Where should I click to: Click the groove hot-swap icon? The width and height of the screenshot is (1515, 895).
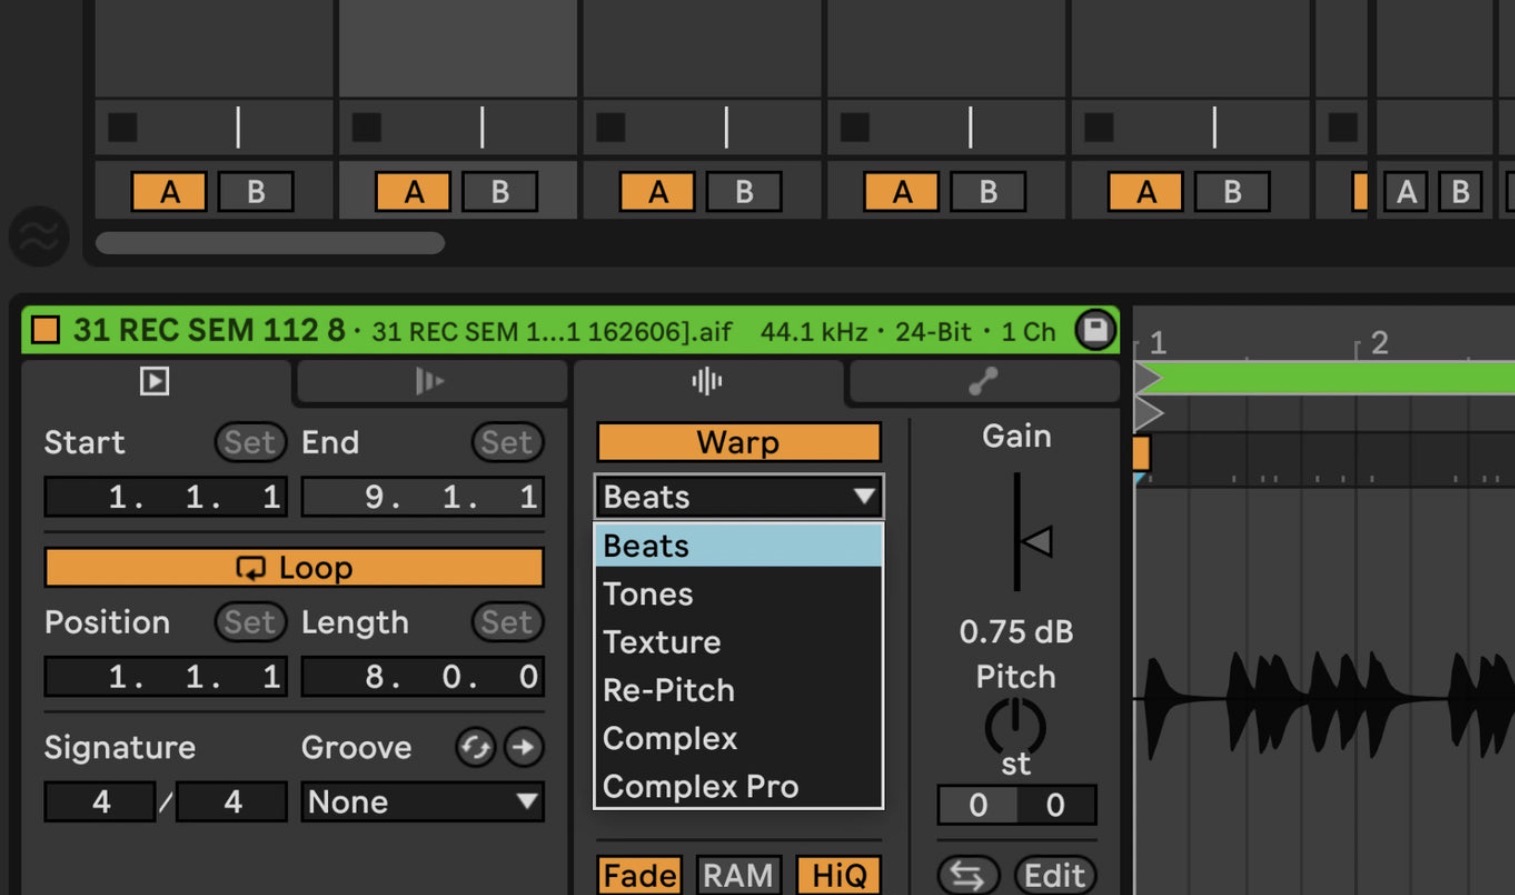[x=475, y=747]
